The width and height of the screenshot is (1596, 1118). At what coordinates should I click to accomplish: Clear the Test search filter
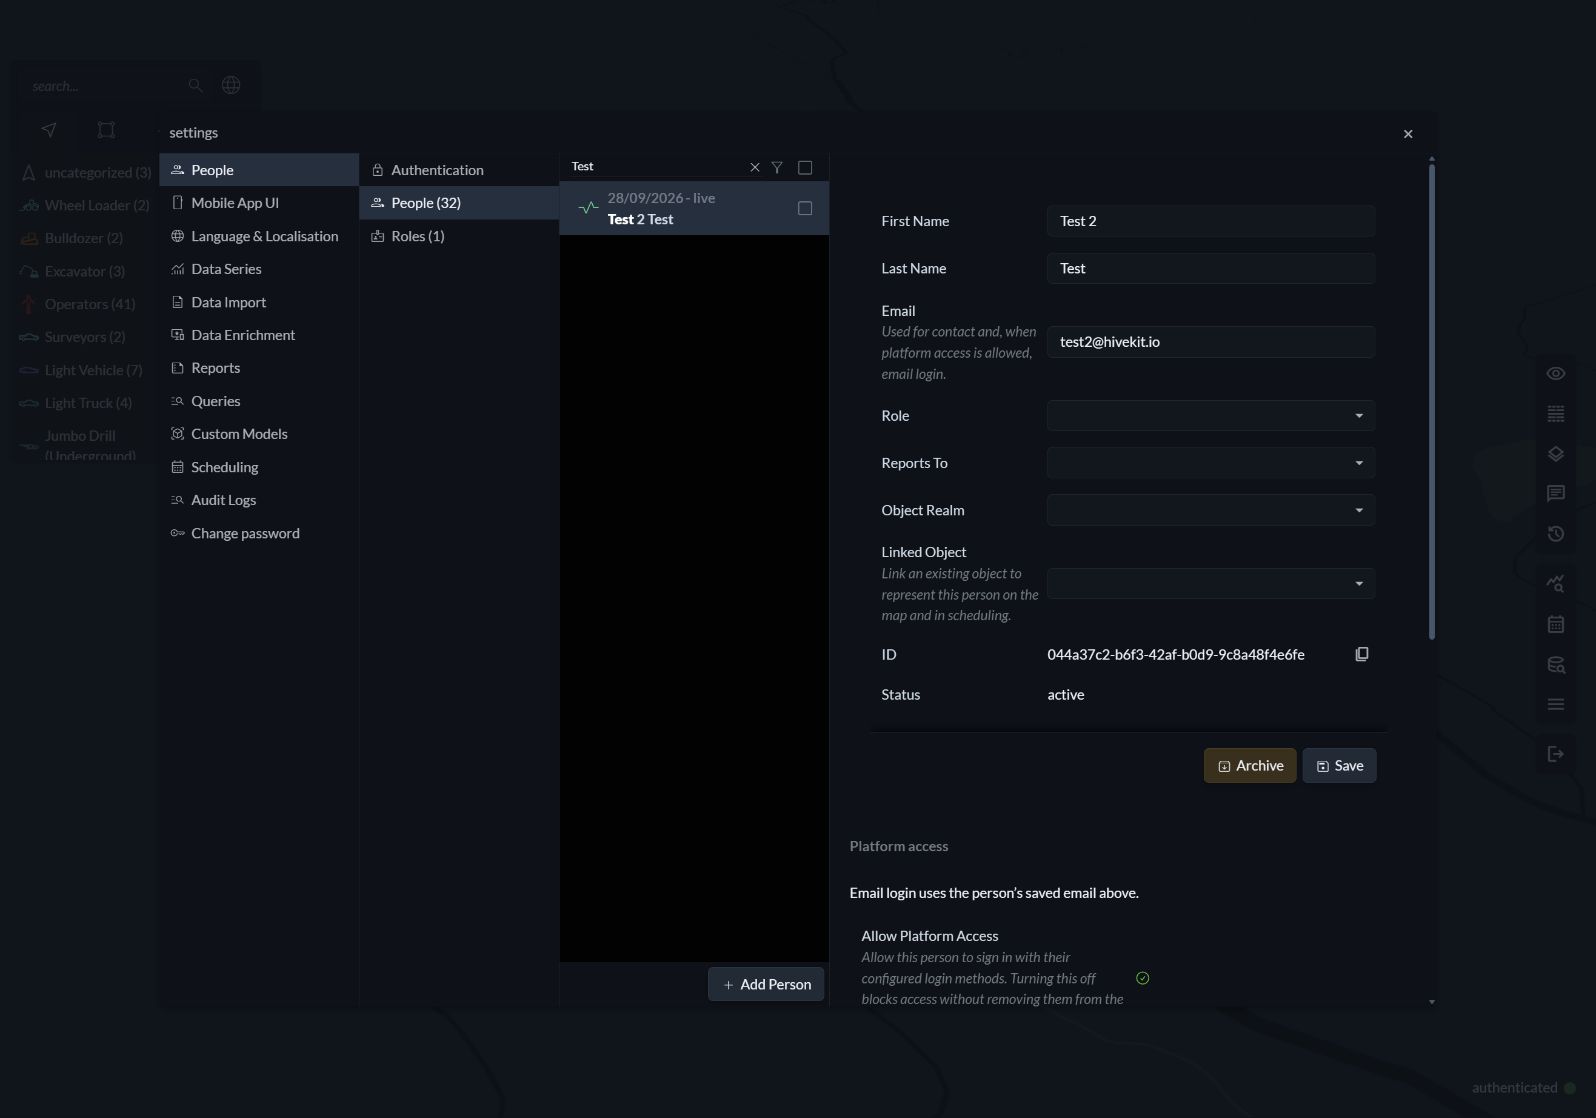point(755,167)
